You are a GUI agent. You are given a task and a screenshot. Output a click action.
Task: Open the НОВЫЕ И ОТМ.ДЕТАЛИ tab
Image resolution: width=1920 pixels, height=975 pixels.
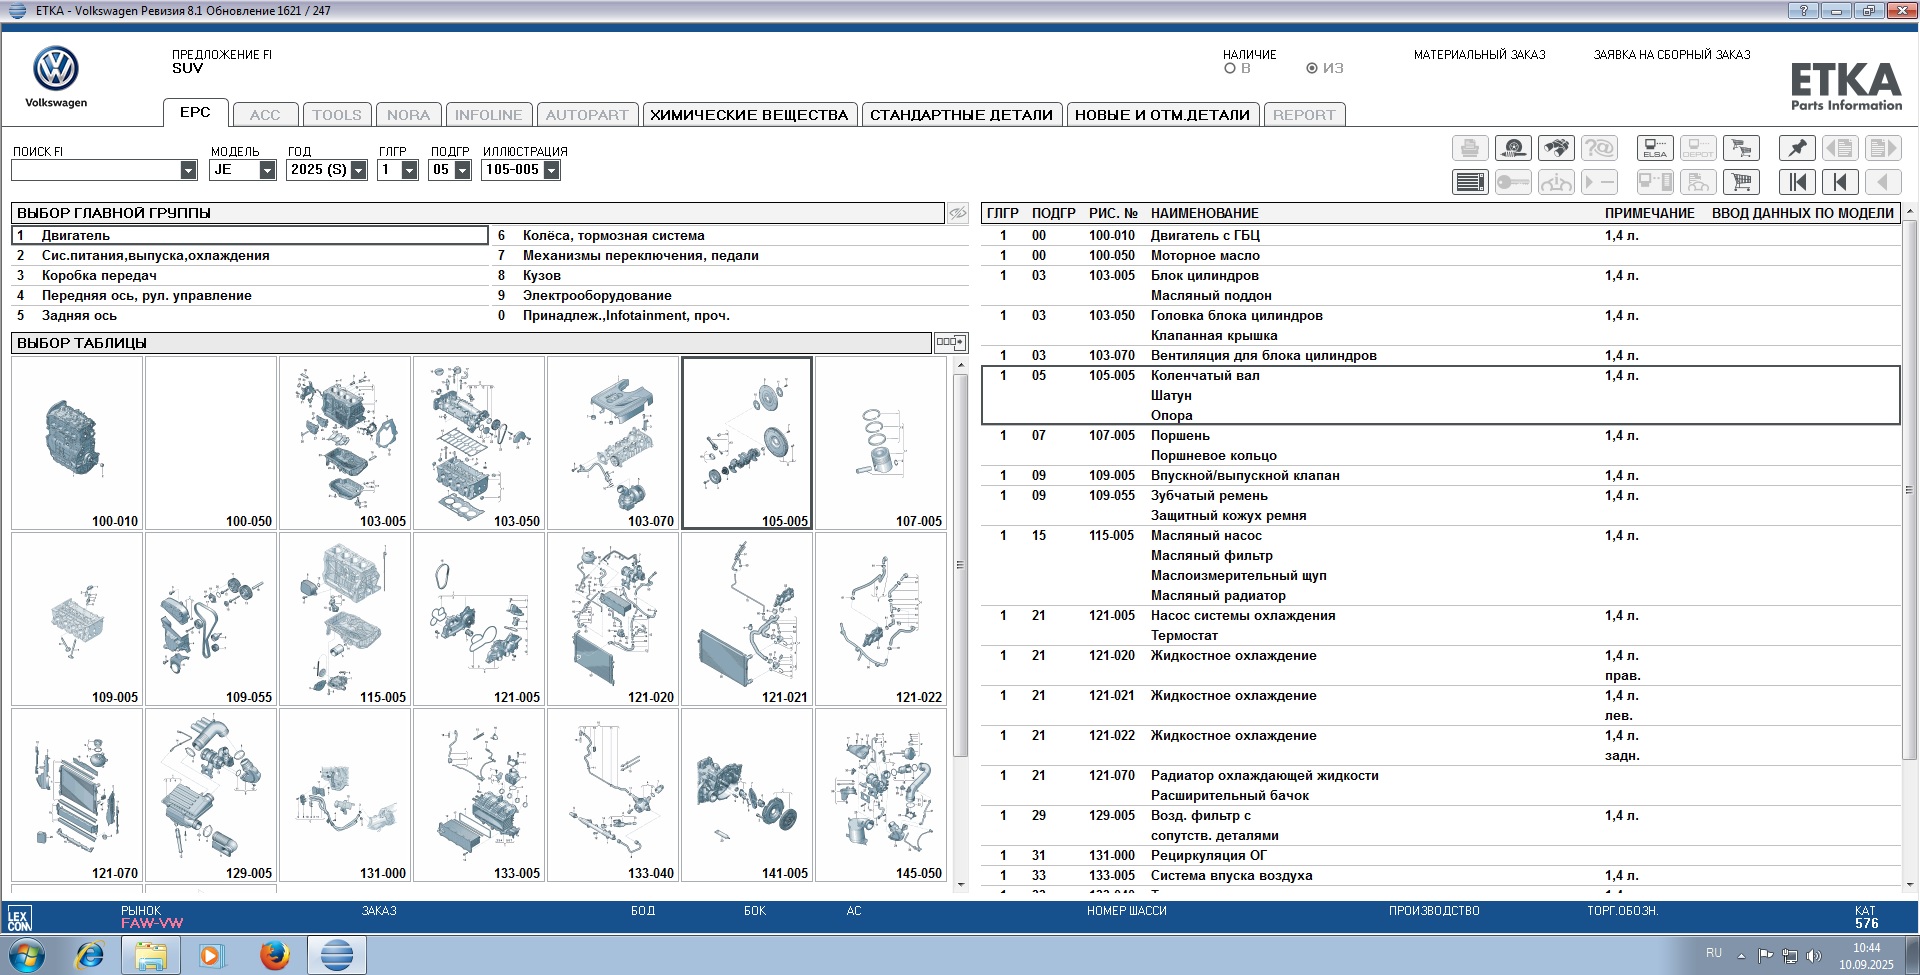pyautogui.click(x=1162, y=115)
